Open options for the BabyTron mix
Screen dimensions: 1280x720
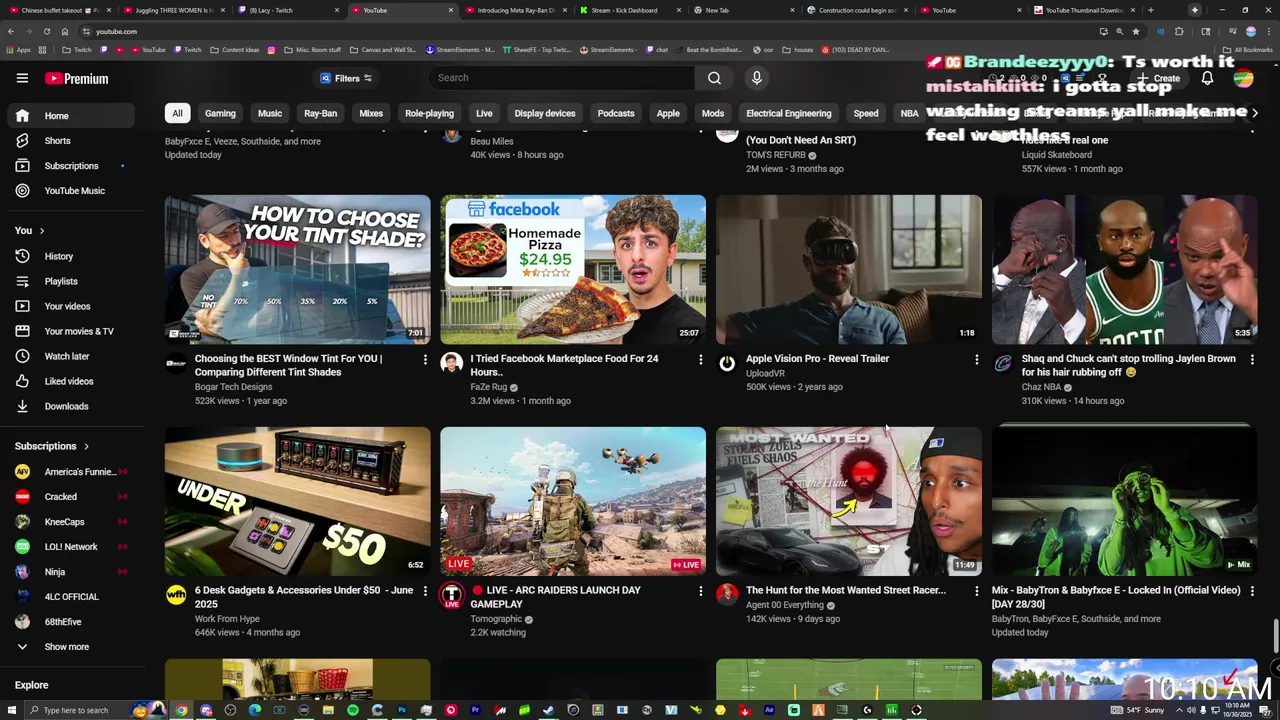point(1252,591)
